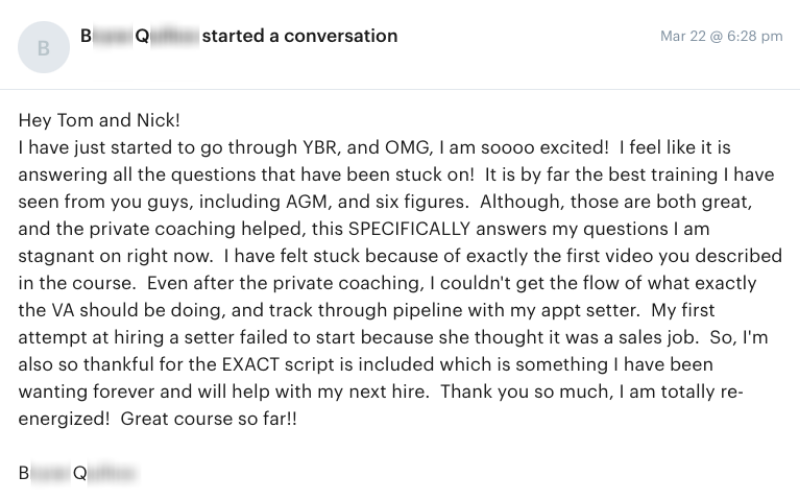Open the blurred sender name in header
Image resolution: width=800 pixels, height=500 pixels.
(x=139, y=36)
